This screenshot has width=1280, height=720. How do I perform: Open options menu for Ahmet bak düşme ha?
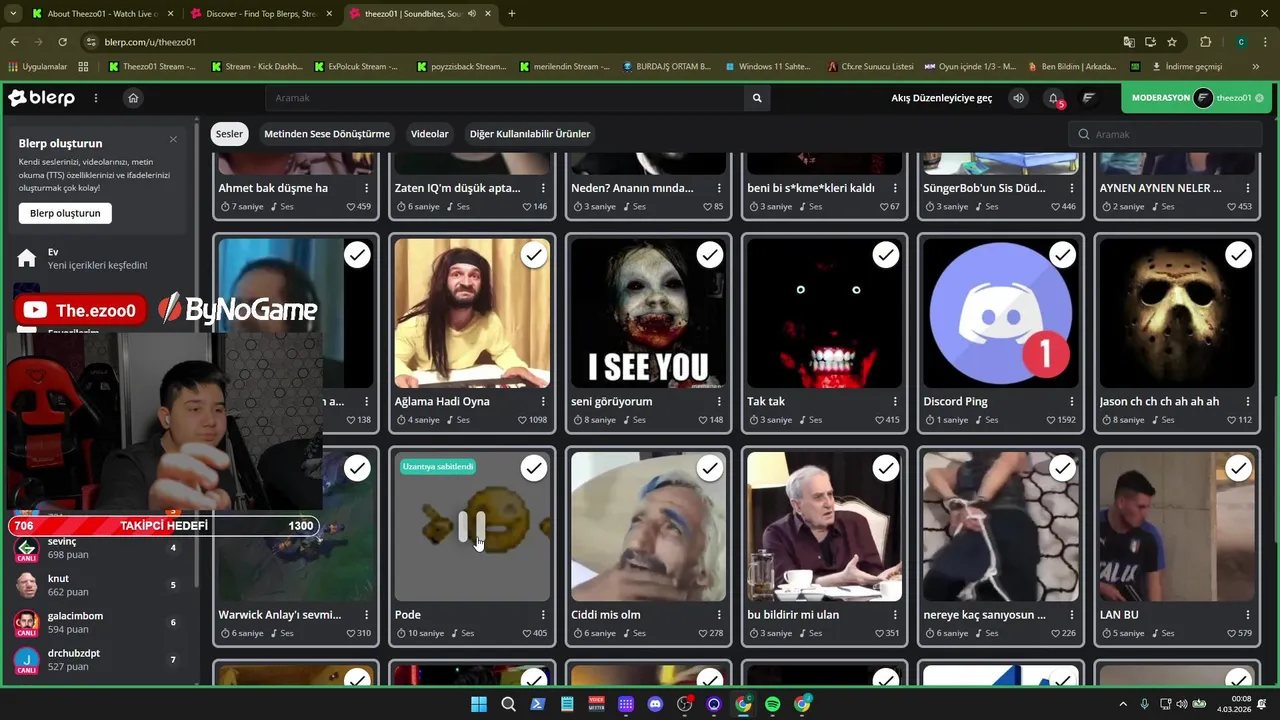click(x=367, y=188)
